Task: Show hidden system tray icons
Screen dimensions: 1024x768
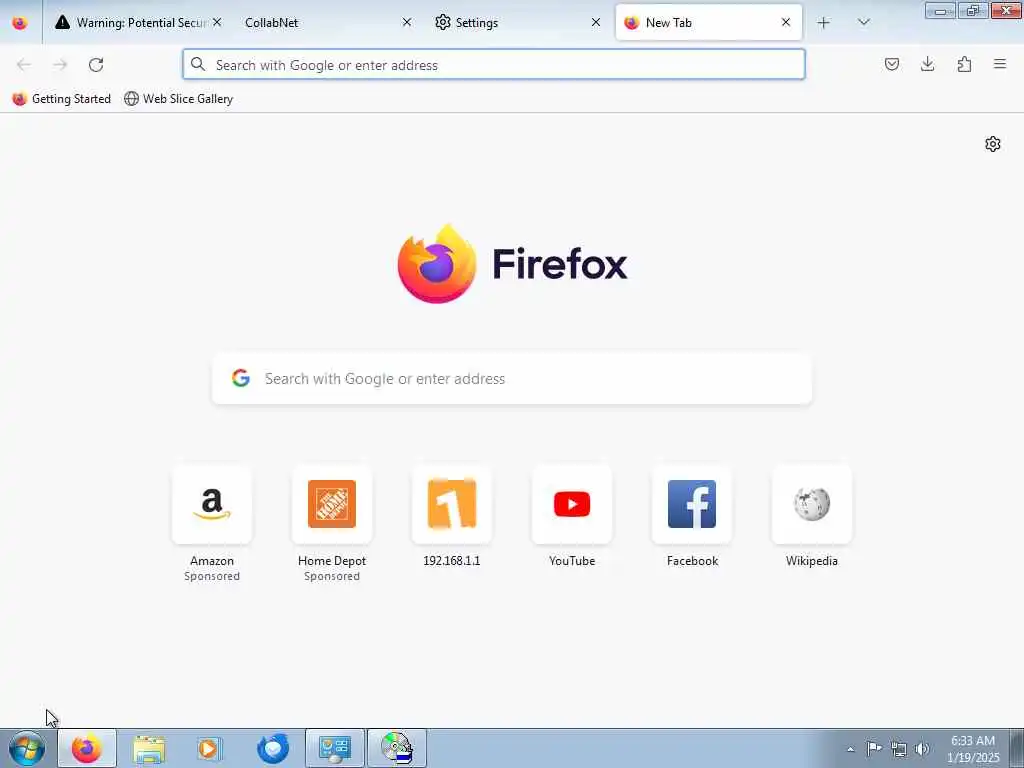Action: point(850,749)
